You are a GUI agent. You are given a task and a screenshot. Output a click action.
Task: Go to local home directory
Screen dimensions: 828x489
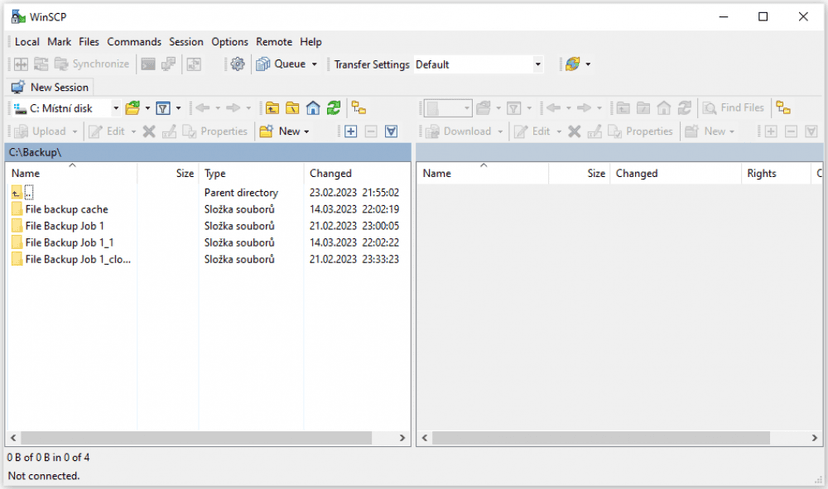313,108
